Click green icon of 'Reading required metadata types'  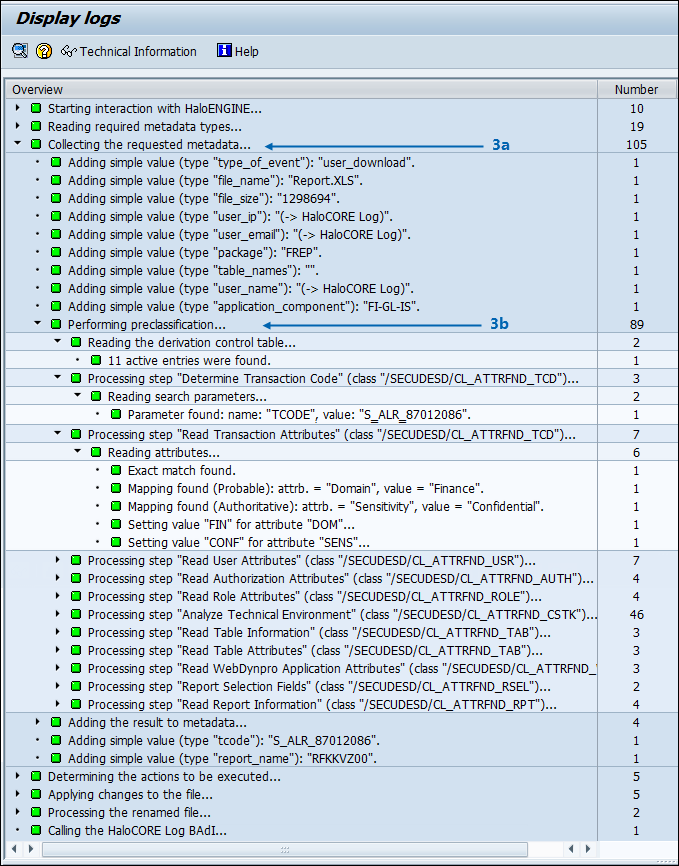pyautogui.click(x=36, y=126)
